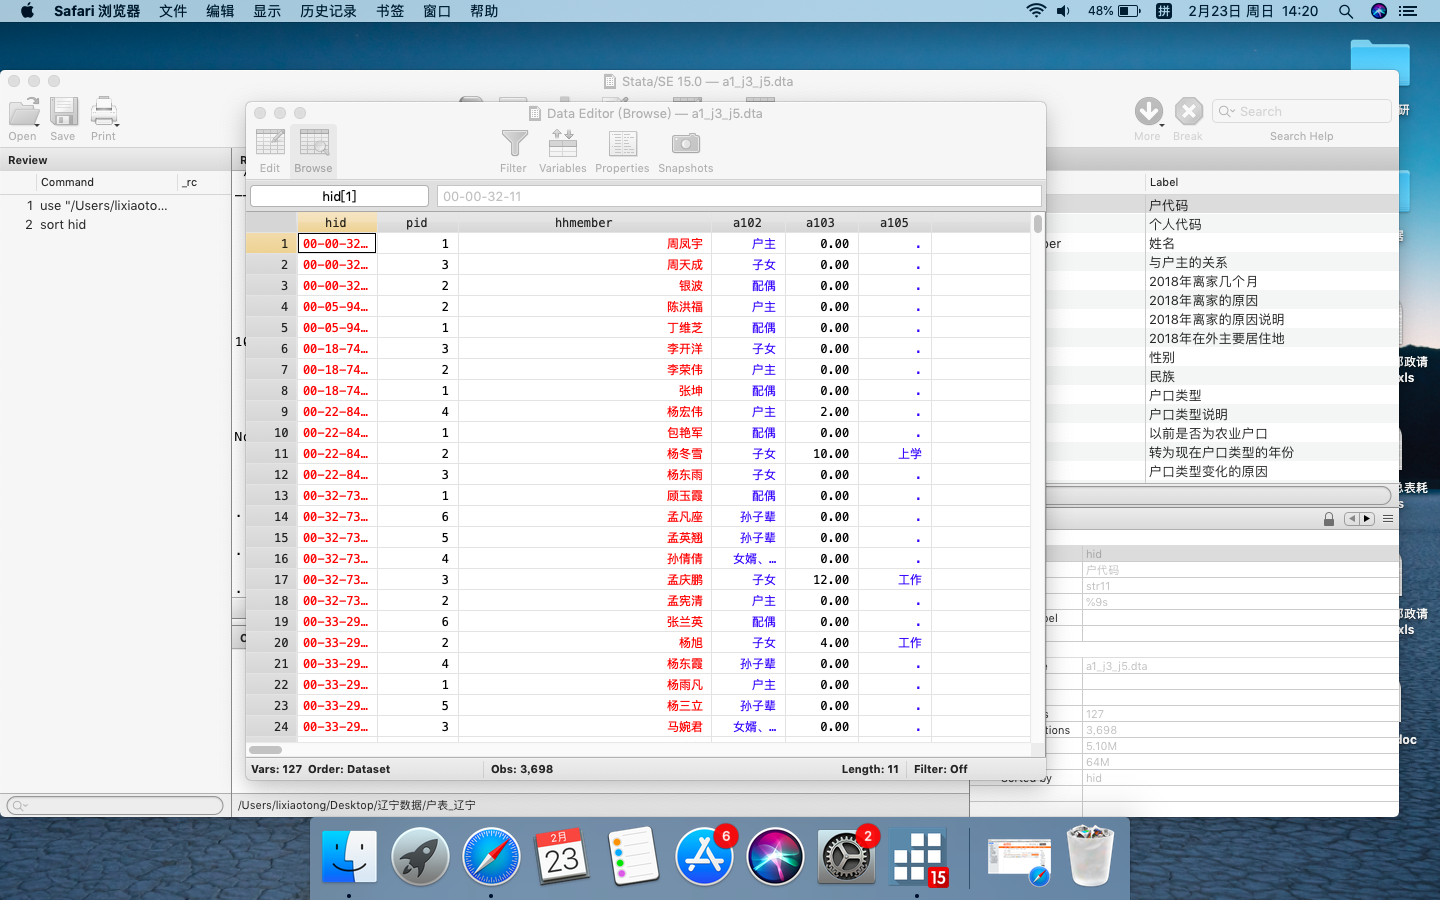Click the hhmember column header
The width and height of the screenshot is (1440, 900).
[x=583, y=223]
